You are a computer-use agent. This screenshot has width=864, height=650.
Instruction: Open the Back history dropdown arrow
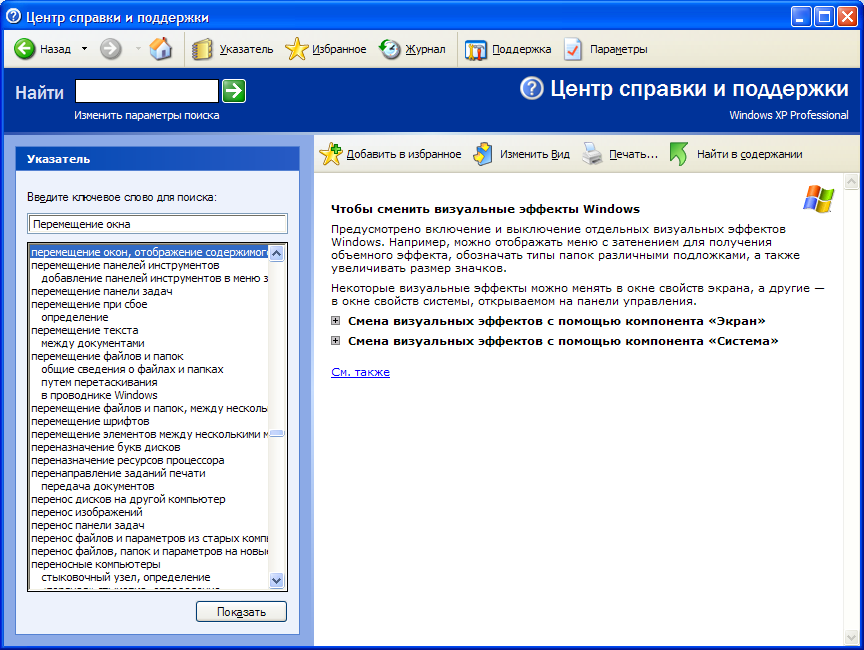(84, 48)
